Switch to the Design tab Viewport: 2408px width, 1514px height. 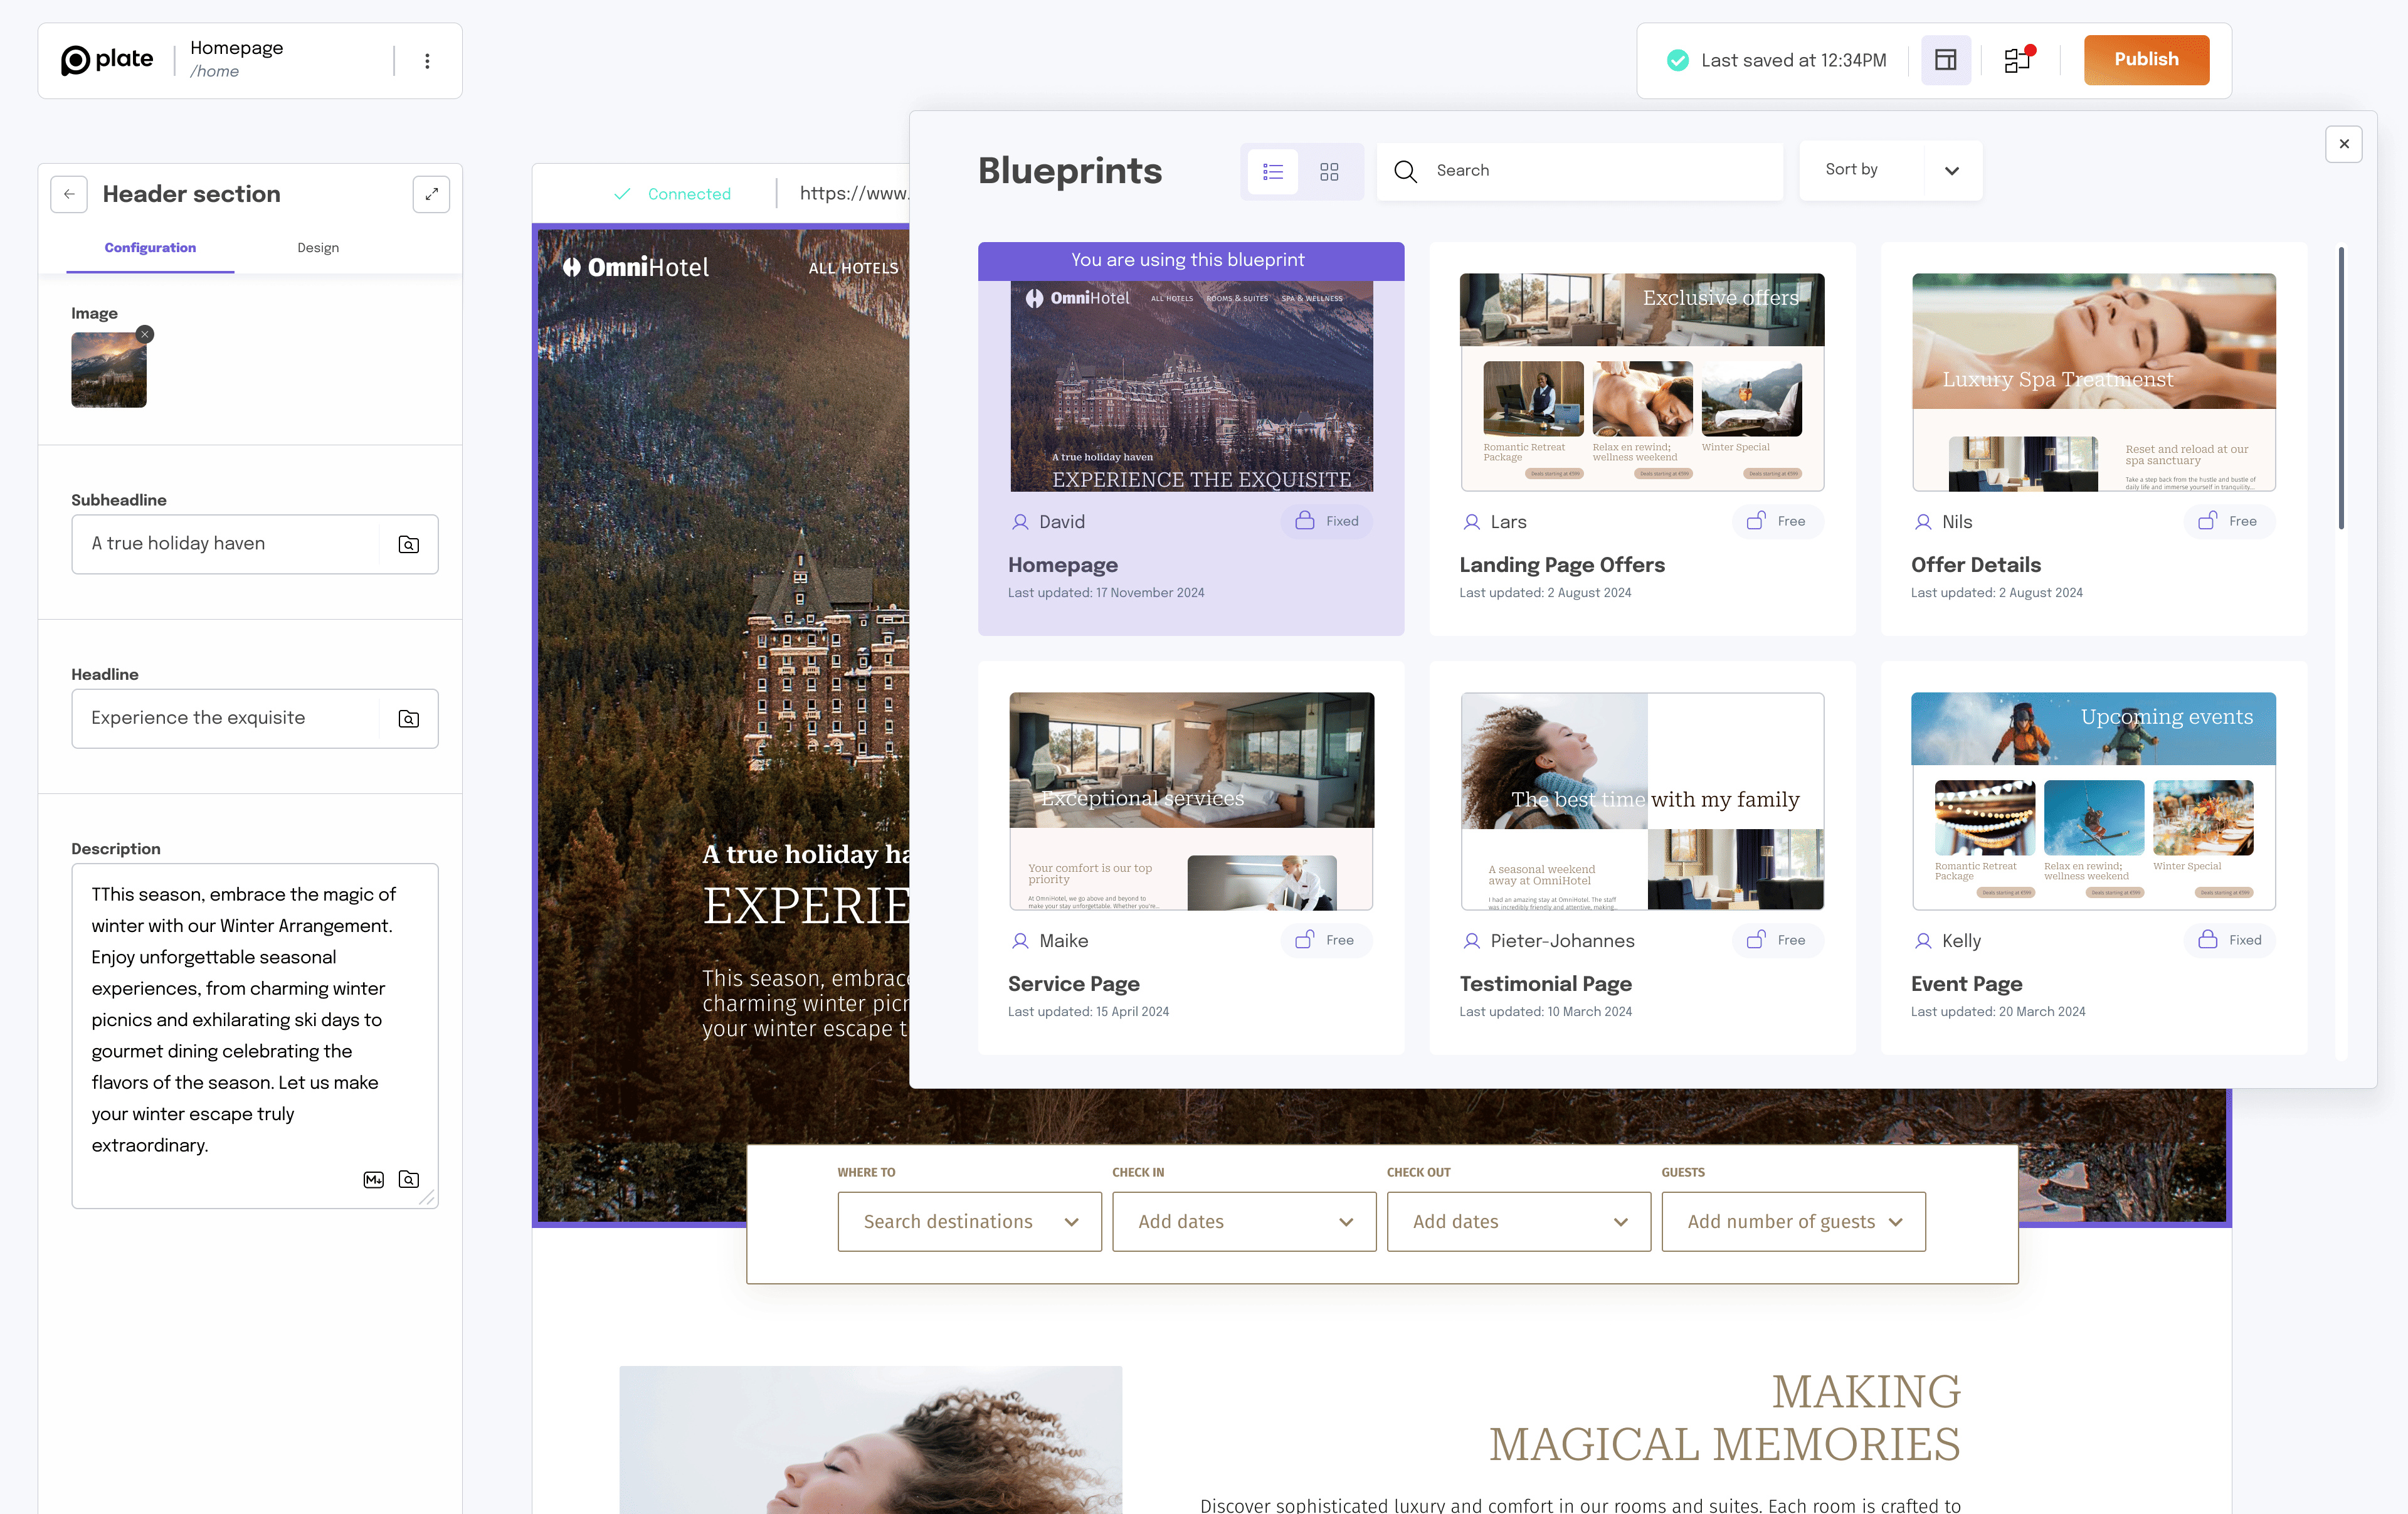(318, 248)
